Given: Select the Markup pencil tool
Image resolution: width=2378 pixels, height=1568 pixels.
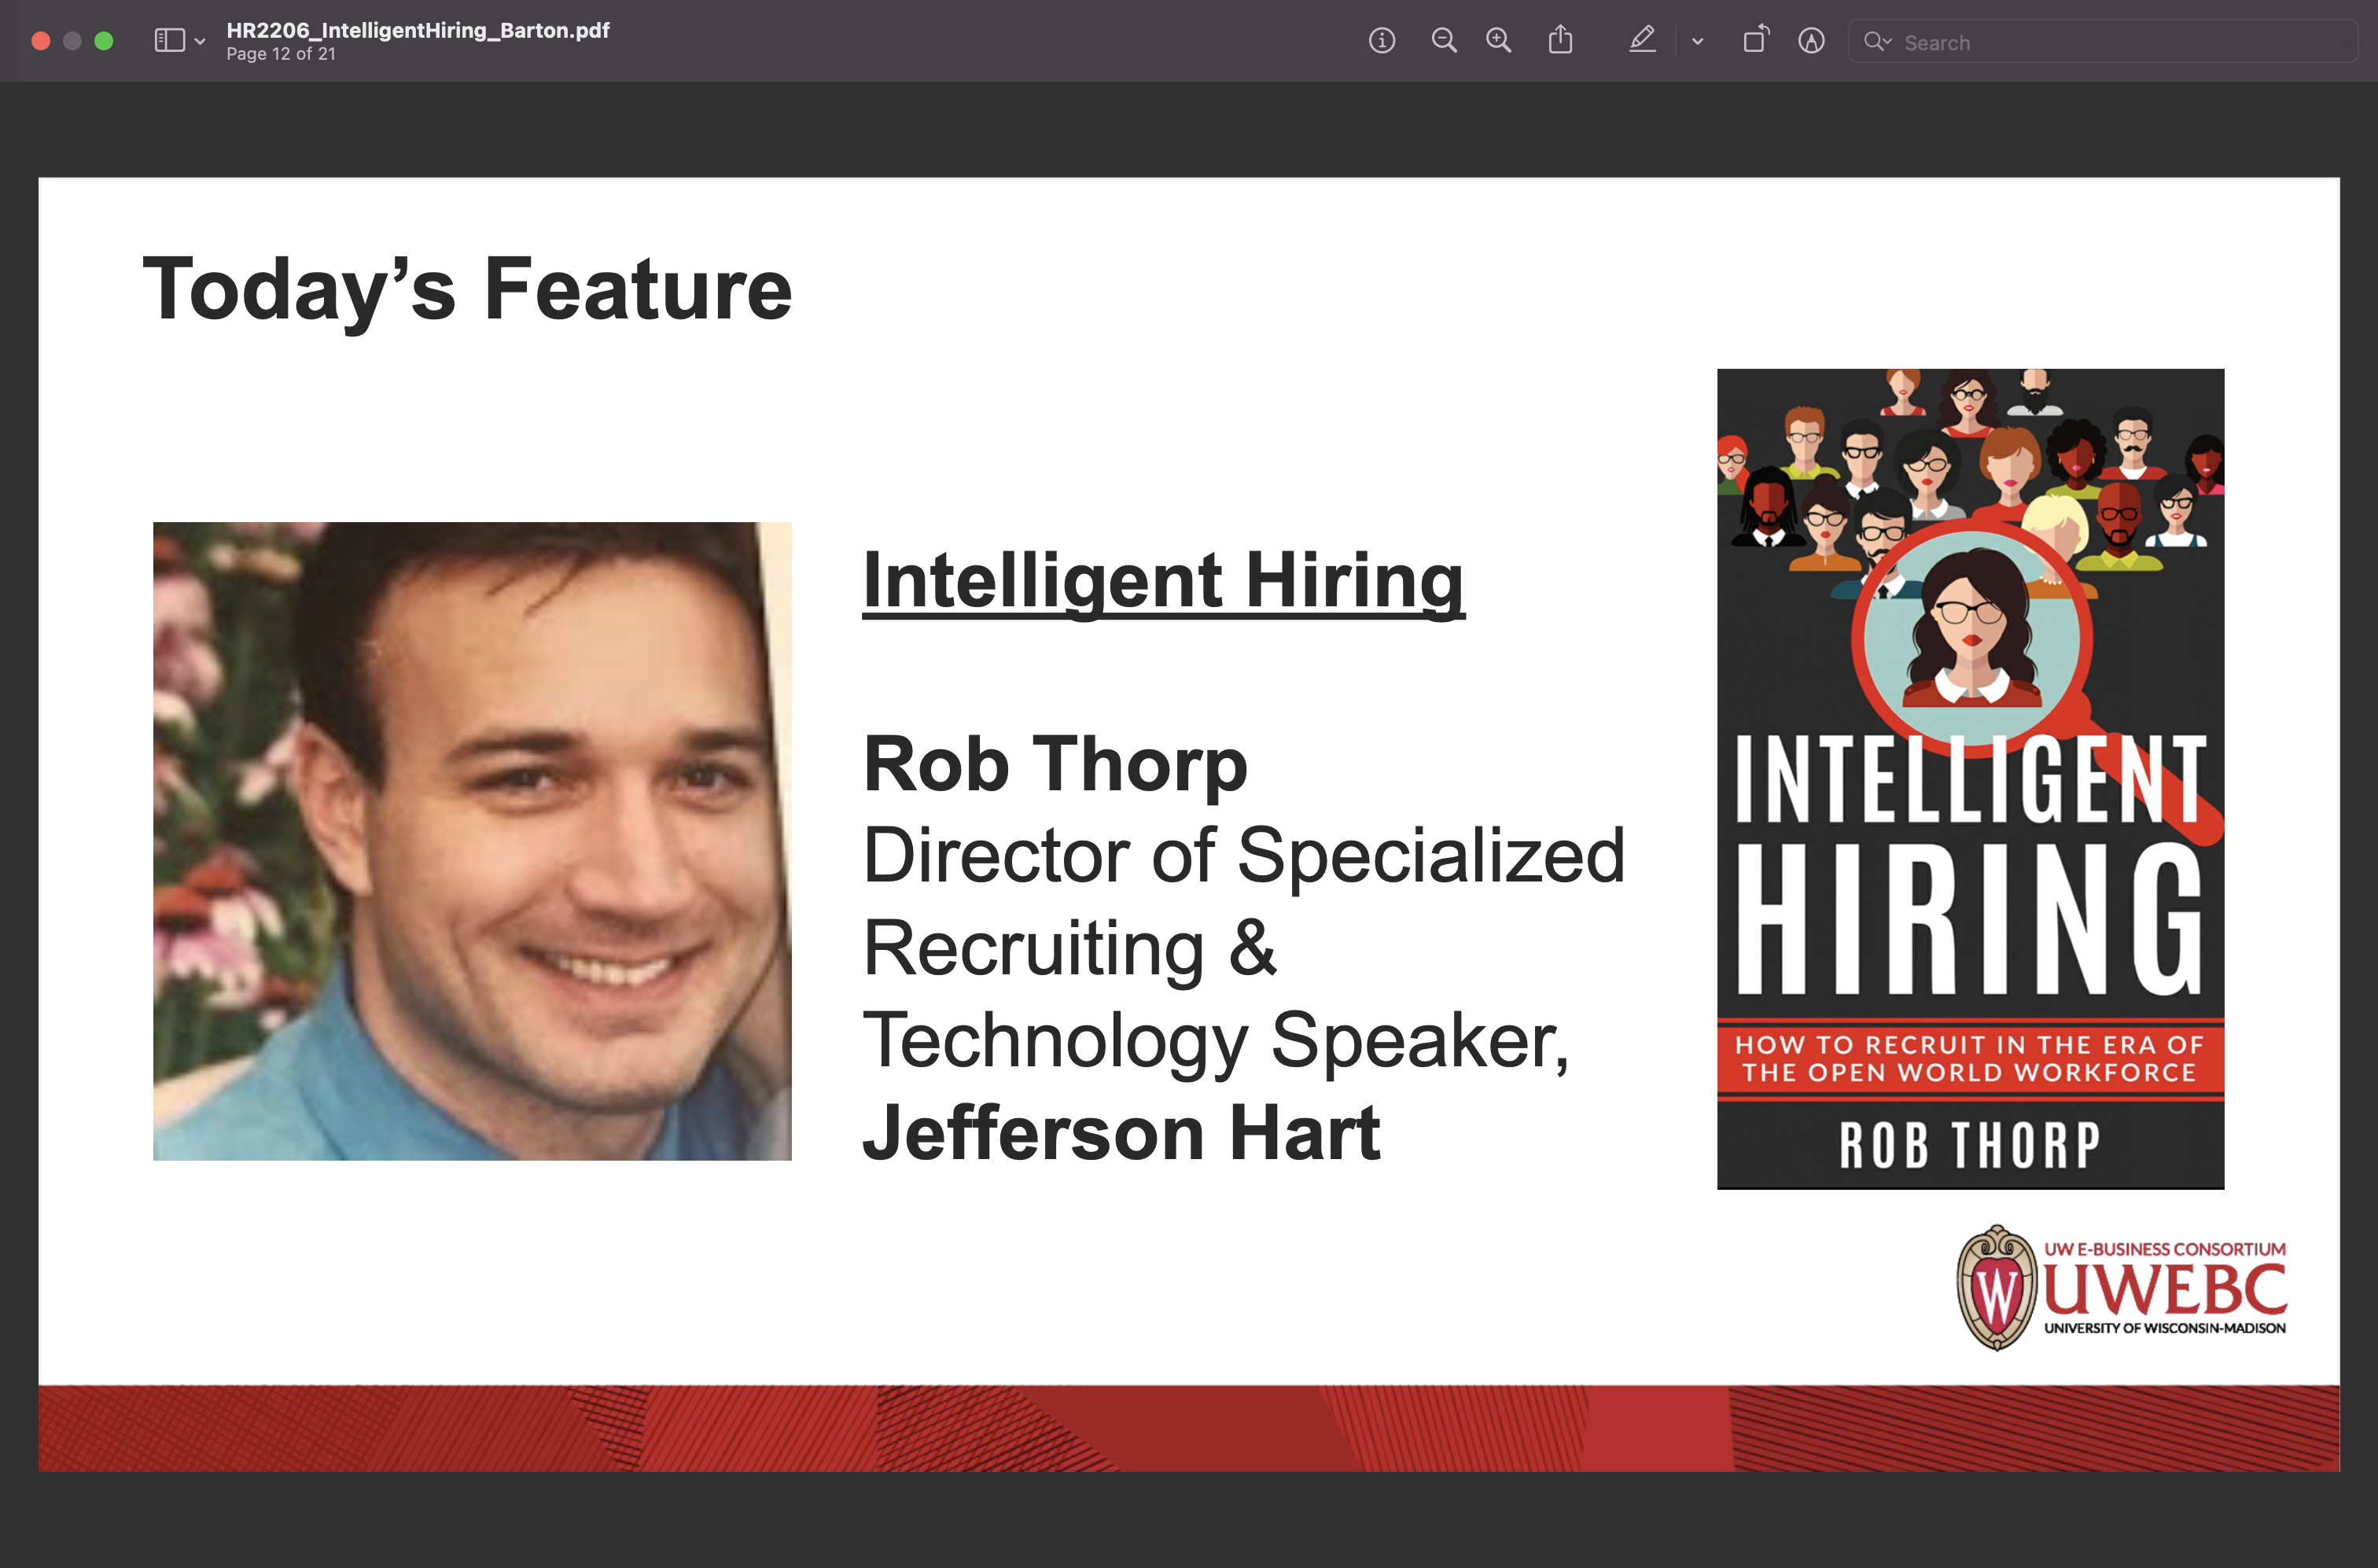Looking at the screenshot, I should pyautogui.click(x=1643, y=41).
